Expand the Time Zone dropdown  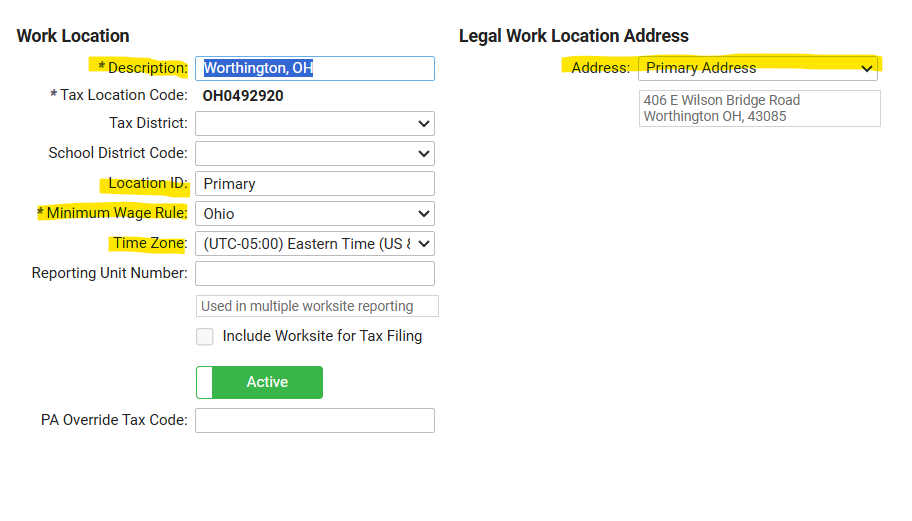[314, 244]
